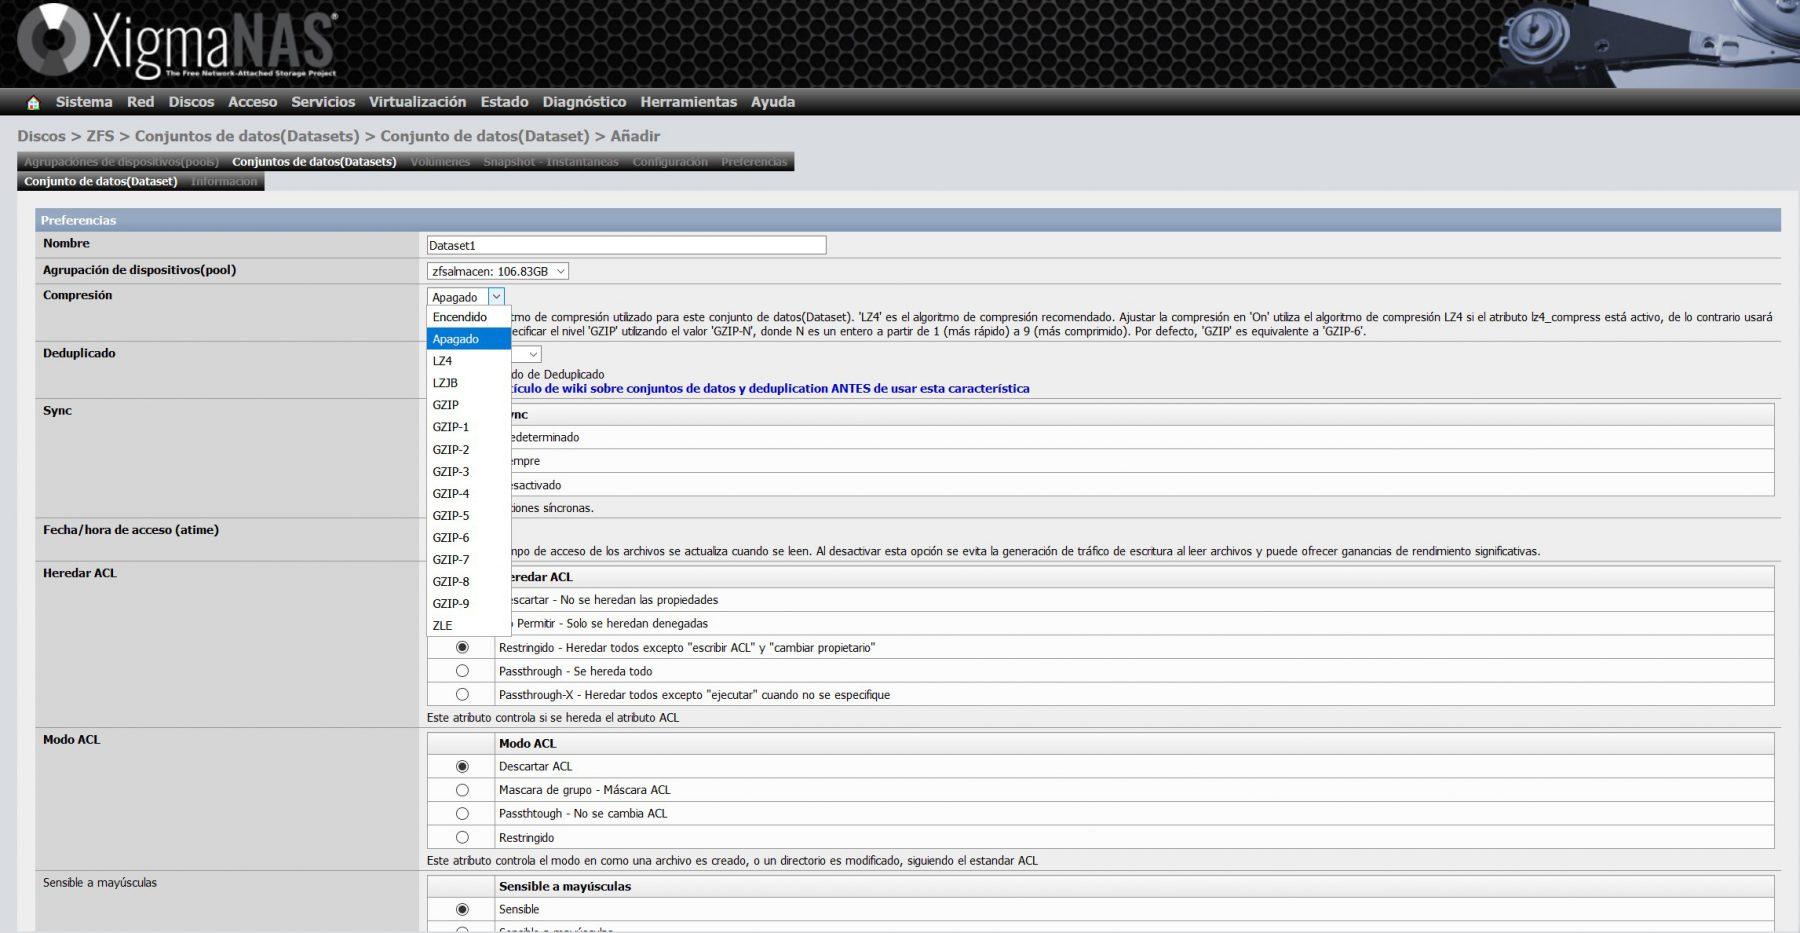
Task: Choose GZIP-3 compression option
Action: coord(468,472)
